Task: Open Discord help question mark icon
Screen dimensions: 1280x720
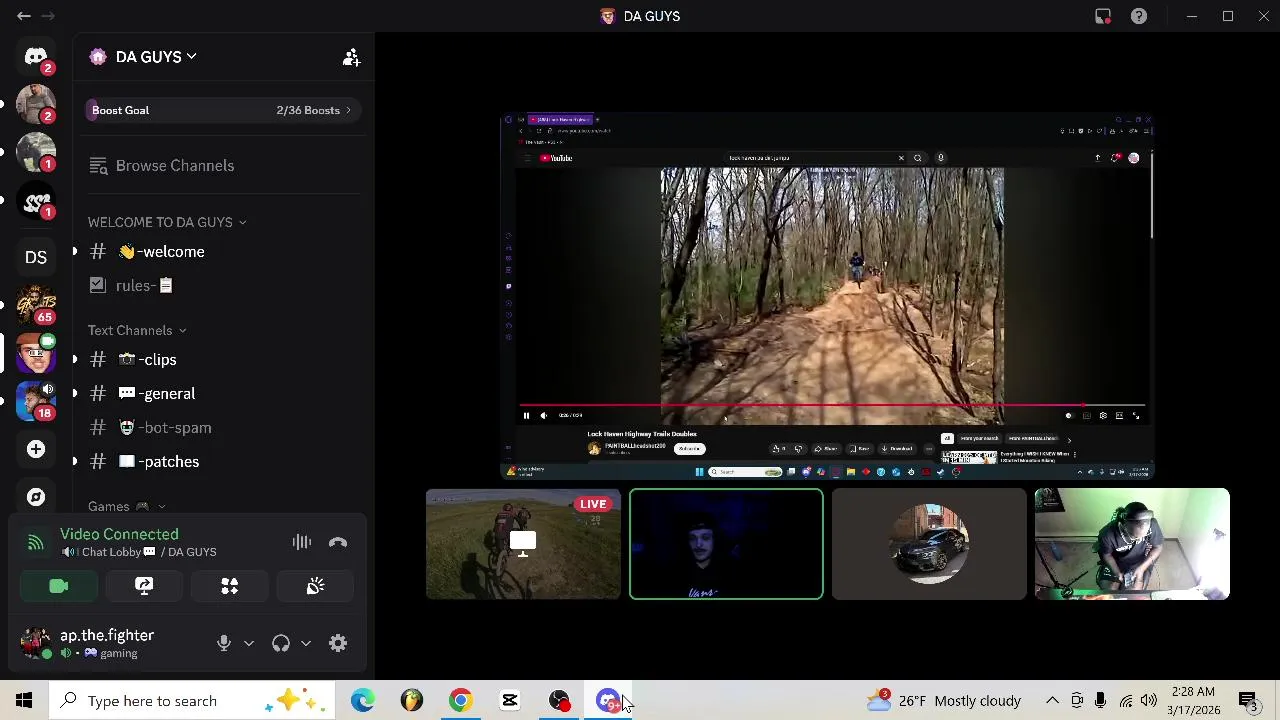Action: 1139,16
